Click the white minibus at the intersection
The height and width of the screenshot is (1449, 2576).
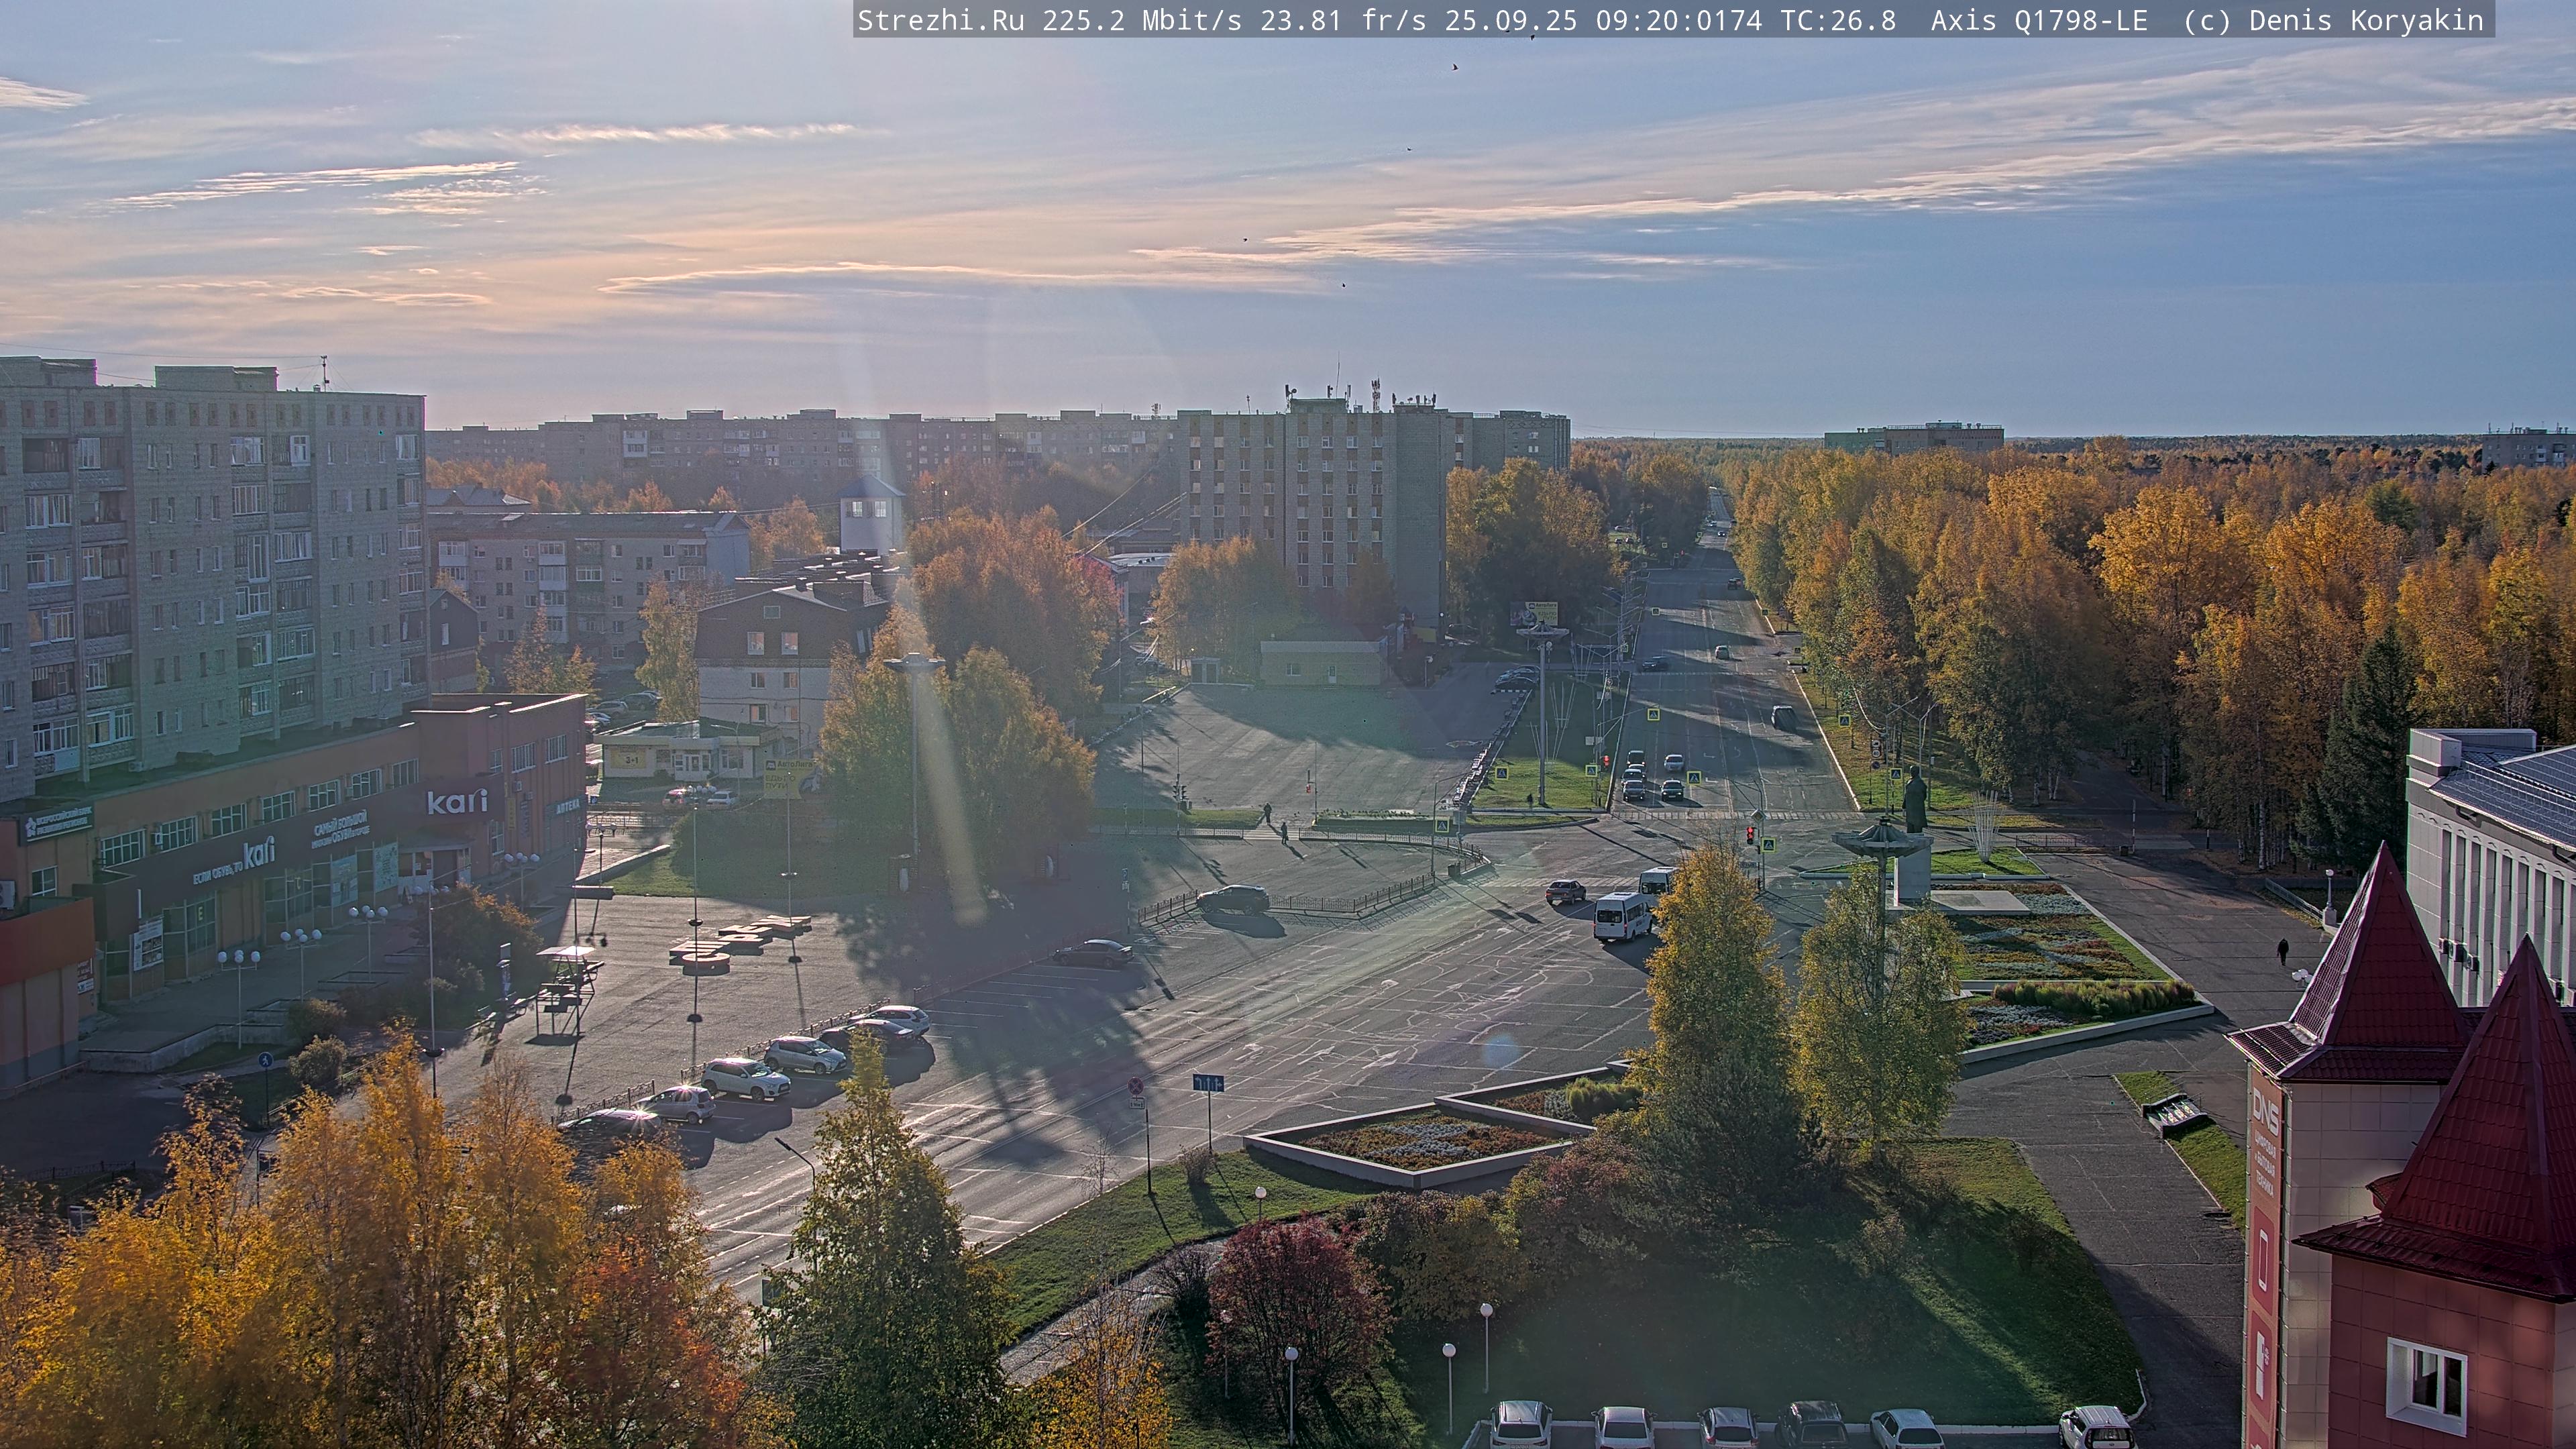point(1621,915)
